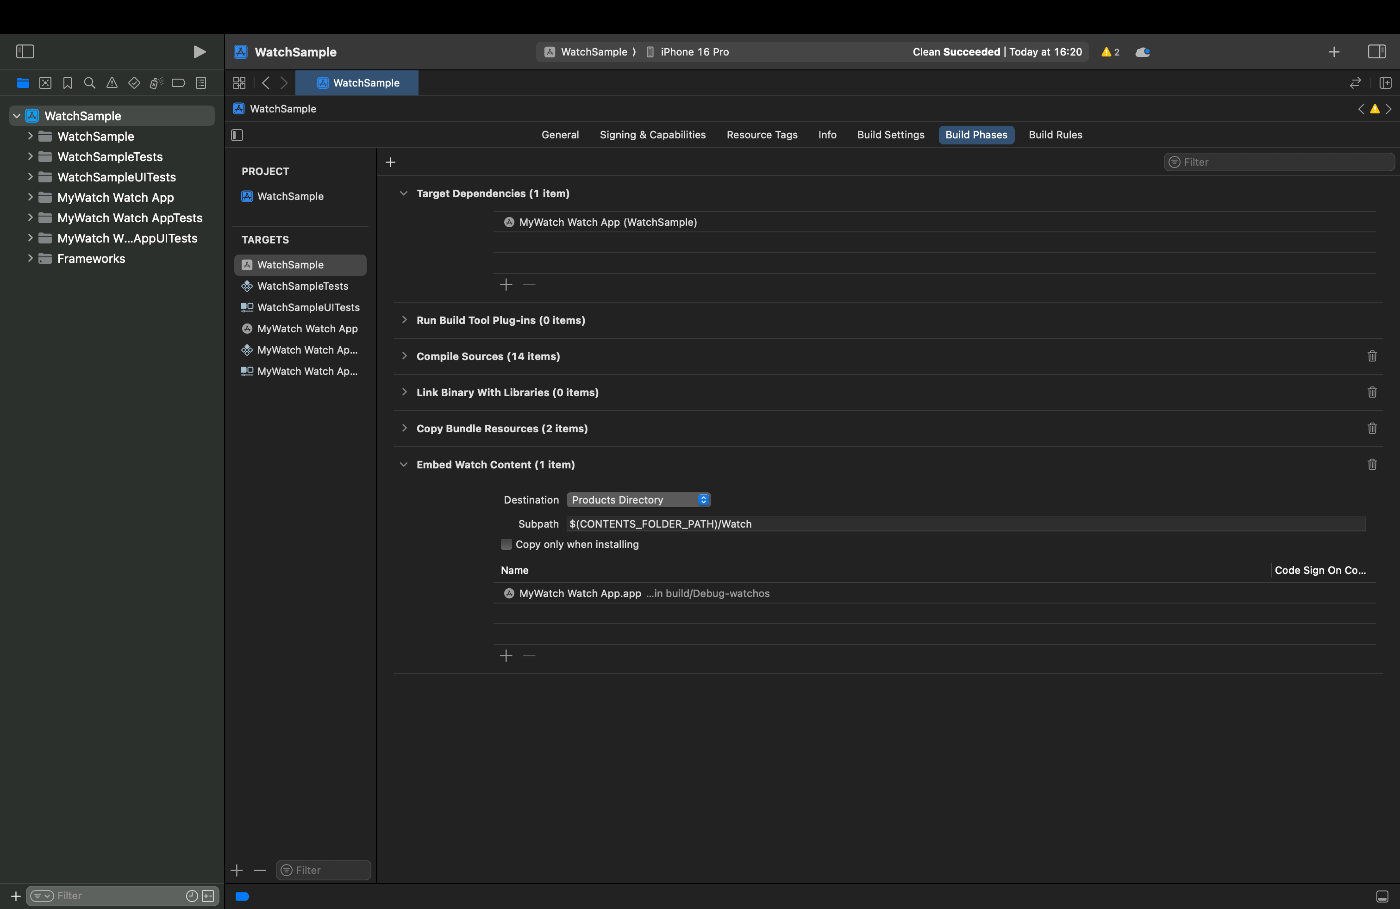Image resolution: width=1400 pixels, height=909 pixels.
Task: Select the MyWatch Watch App.app row
Action: pyautogui.click(x=934, y=594)
